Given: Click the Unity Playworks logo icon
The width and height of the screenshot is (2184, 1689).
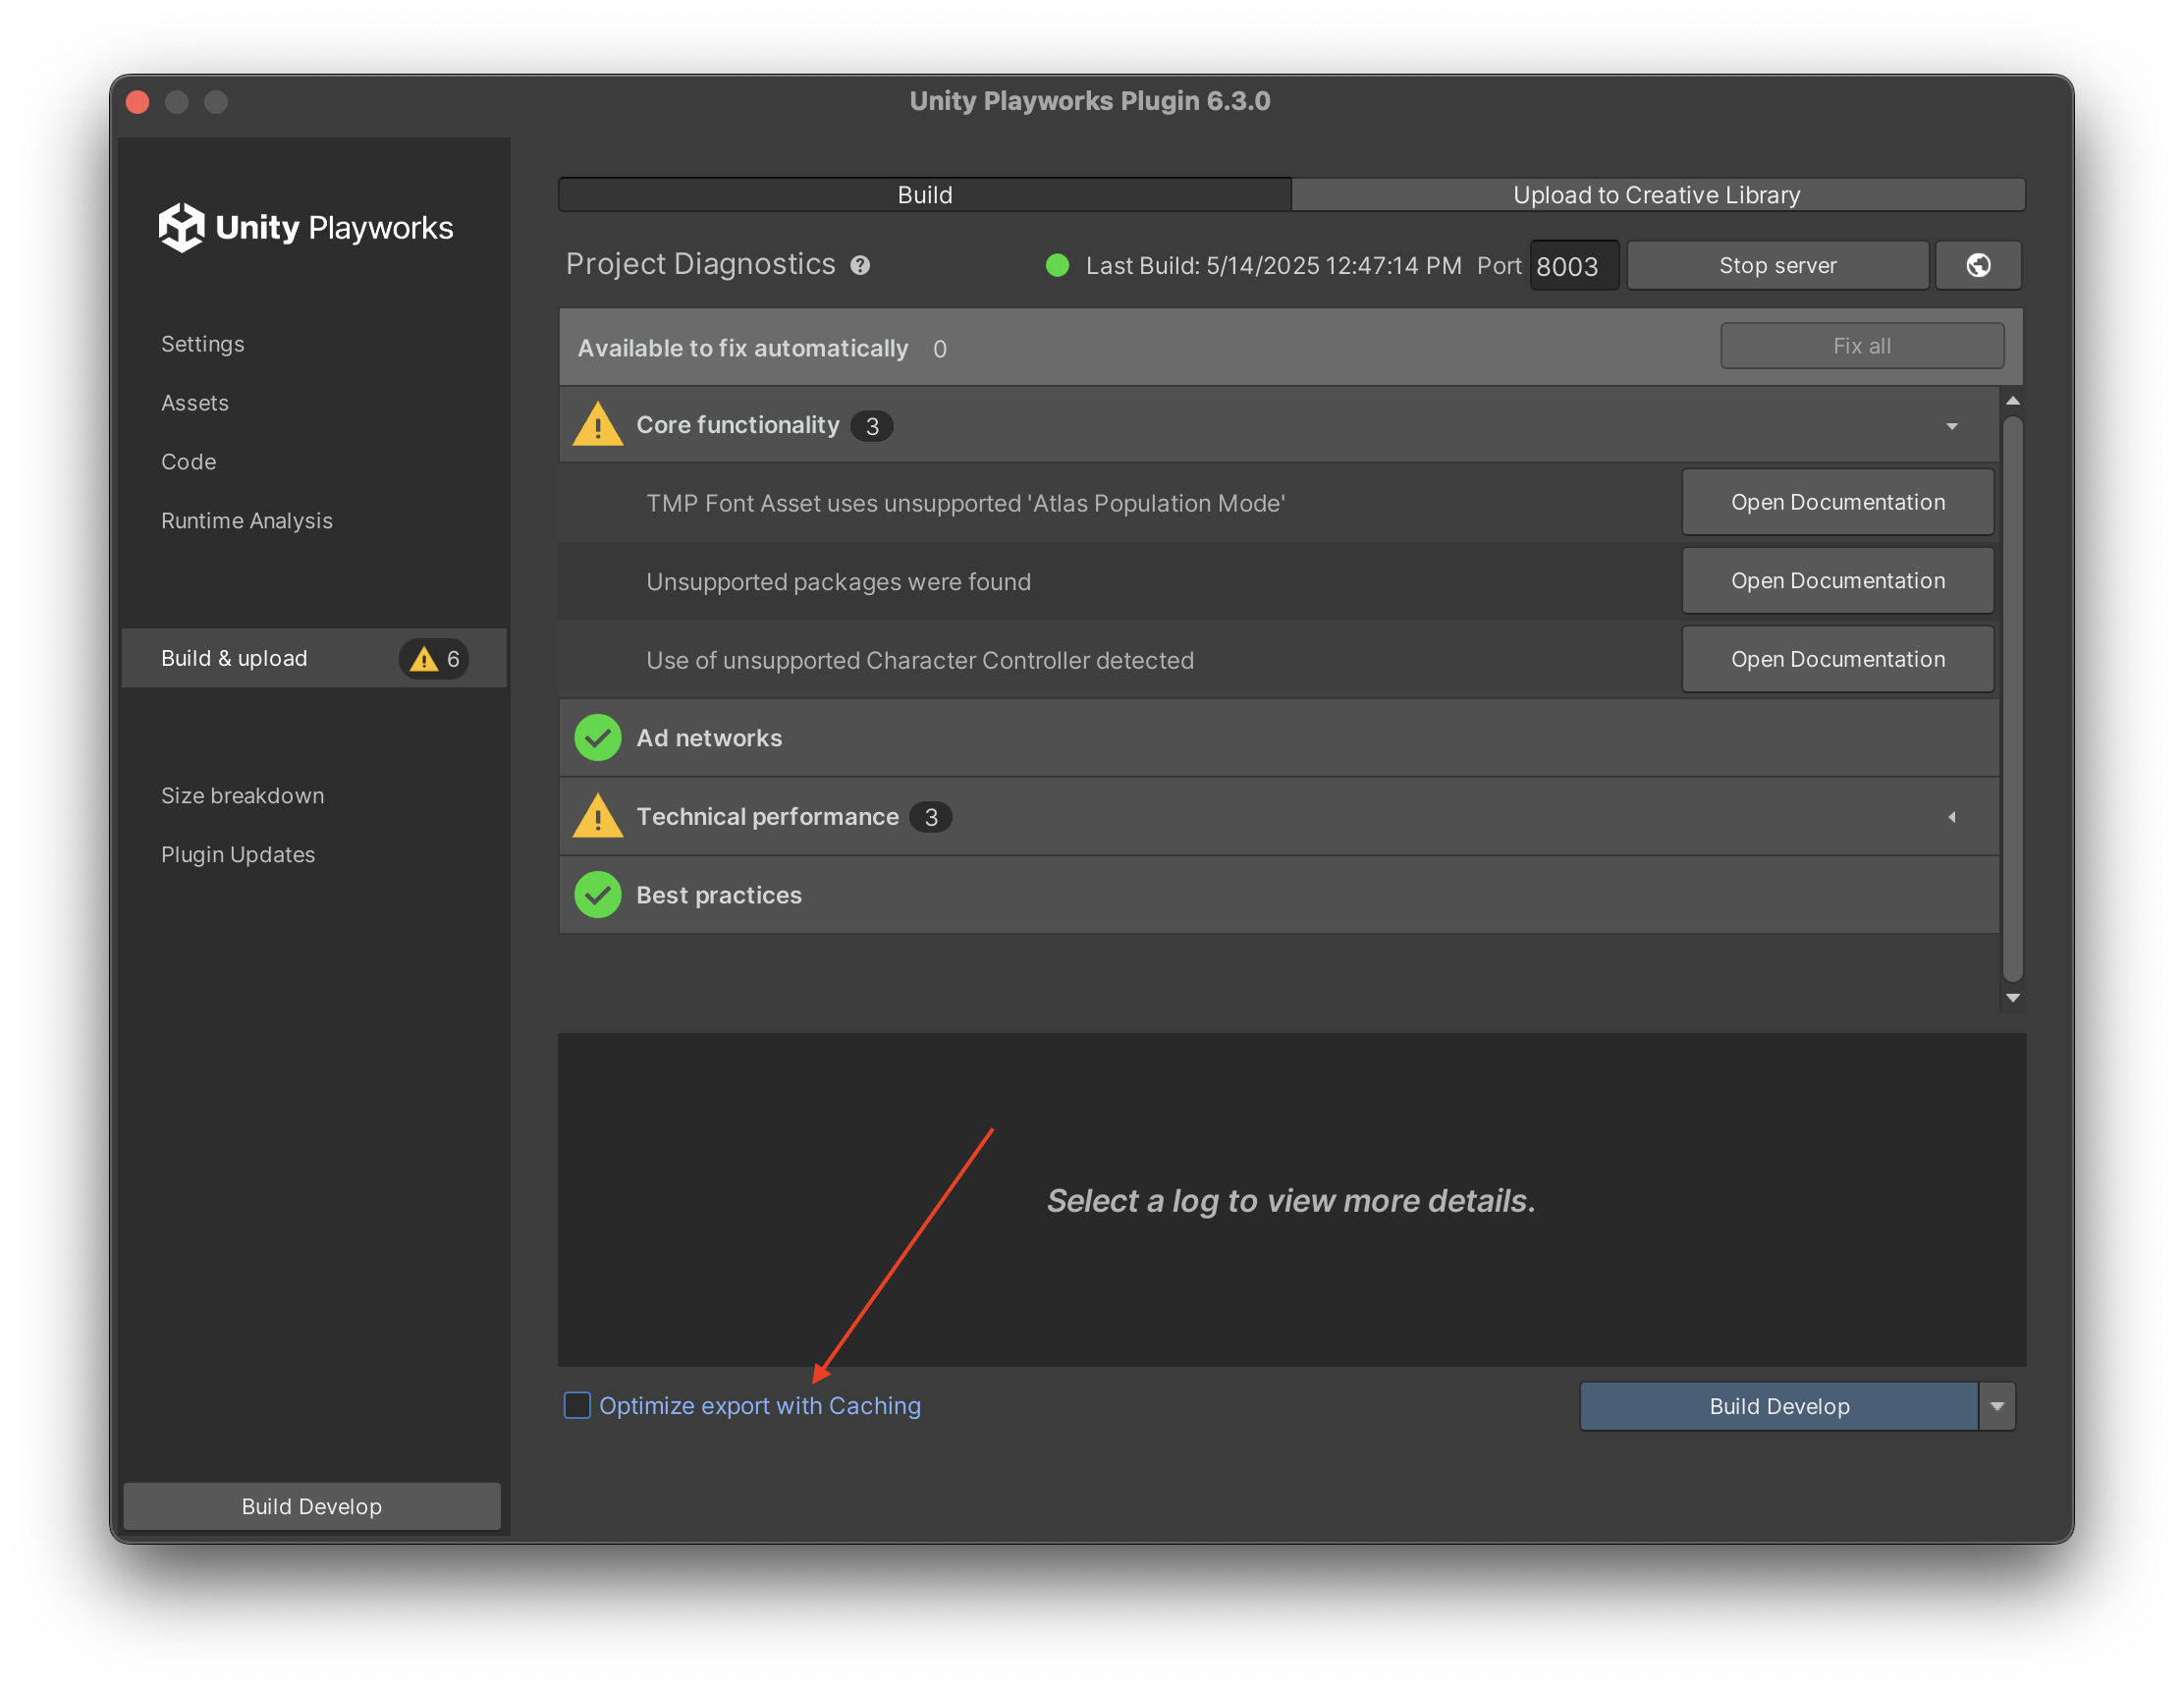Looking at the screenshot, I should click(x=181, y=227).
